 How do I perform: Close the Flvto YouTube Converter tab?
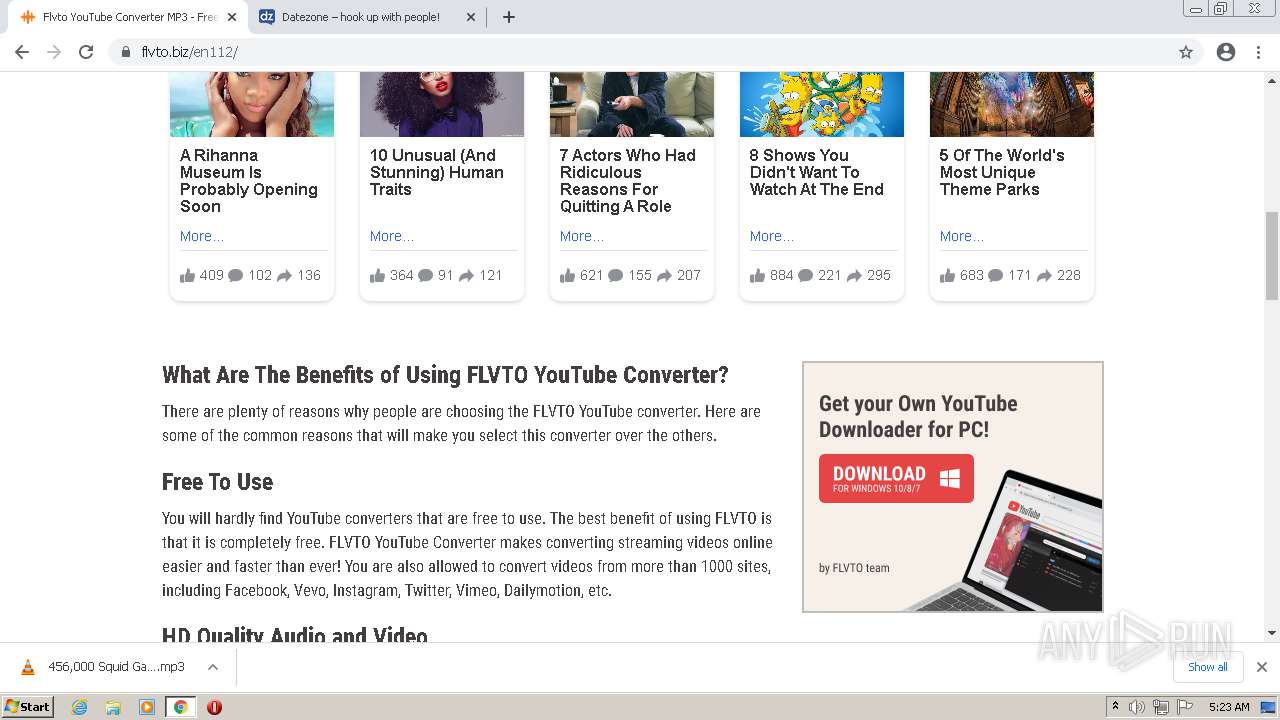(232, 17)
